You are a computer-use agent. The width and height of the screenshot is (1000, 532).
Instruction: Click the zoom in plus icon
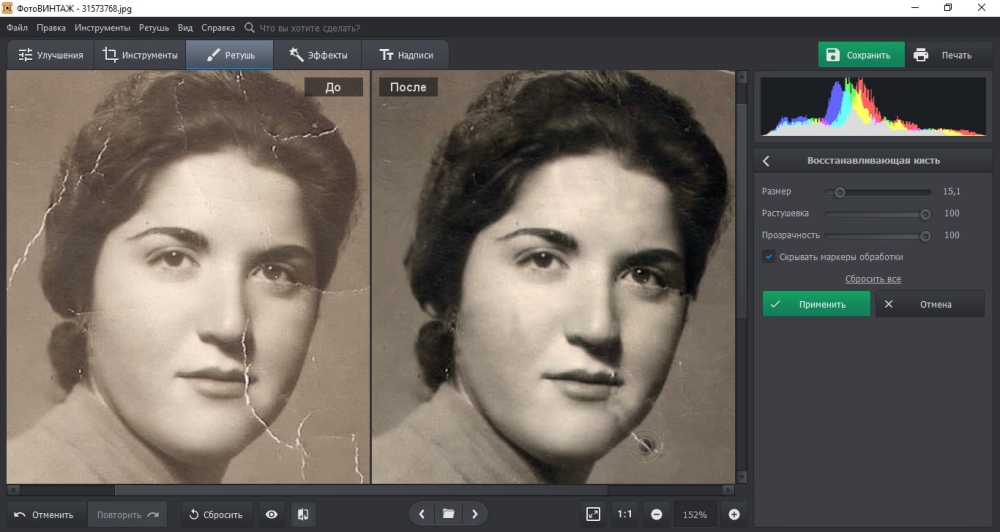pyautogui.click(x=734, y=514)
